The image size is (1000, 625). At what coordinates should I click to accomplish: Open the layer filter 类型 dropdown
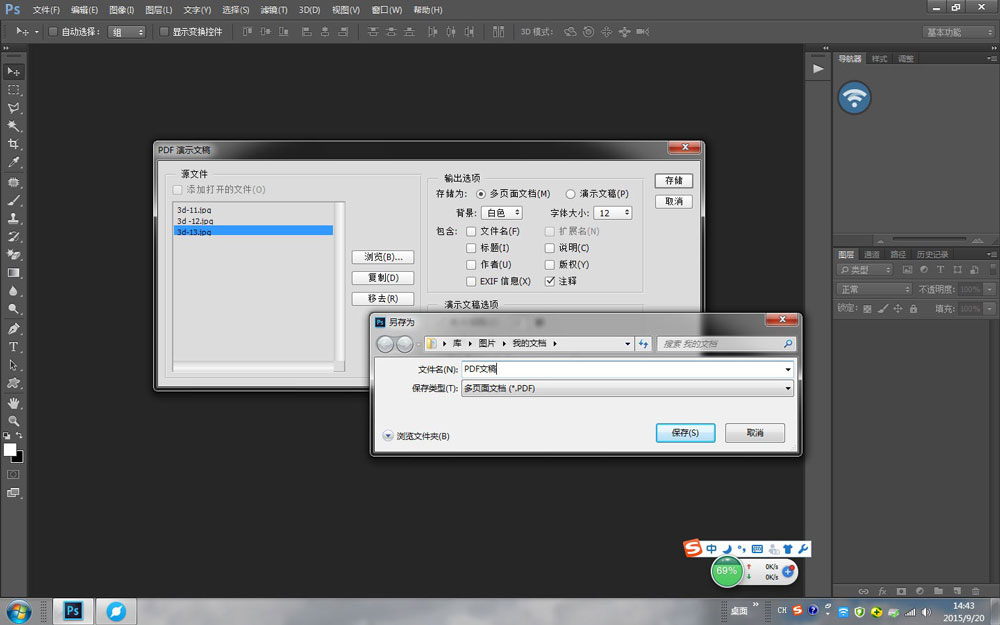coord(865,270)
